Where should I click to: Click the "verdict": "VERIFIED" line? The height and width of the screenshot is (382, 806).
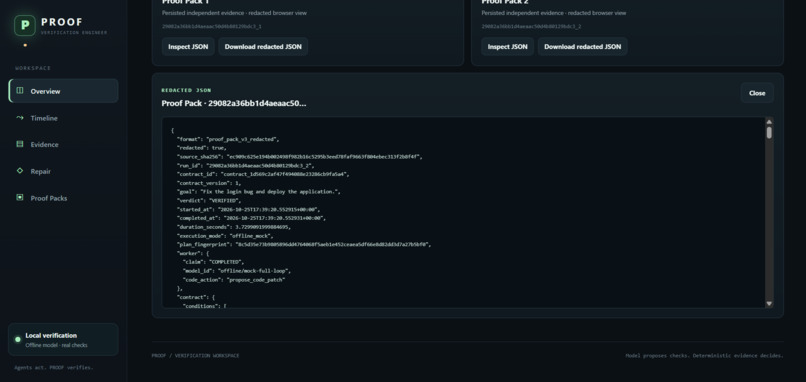[209, 201]
